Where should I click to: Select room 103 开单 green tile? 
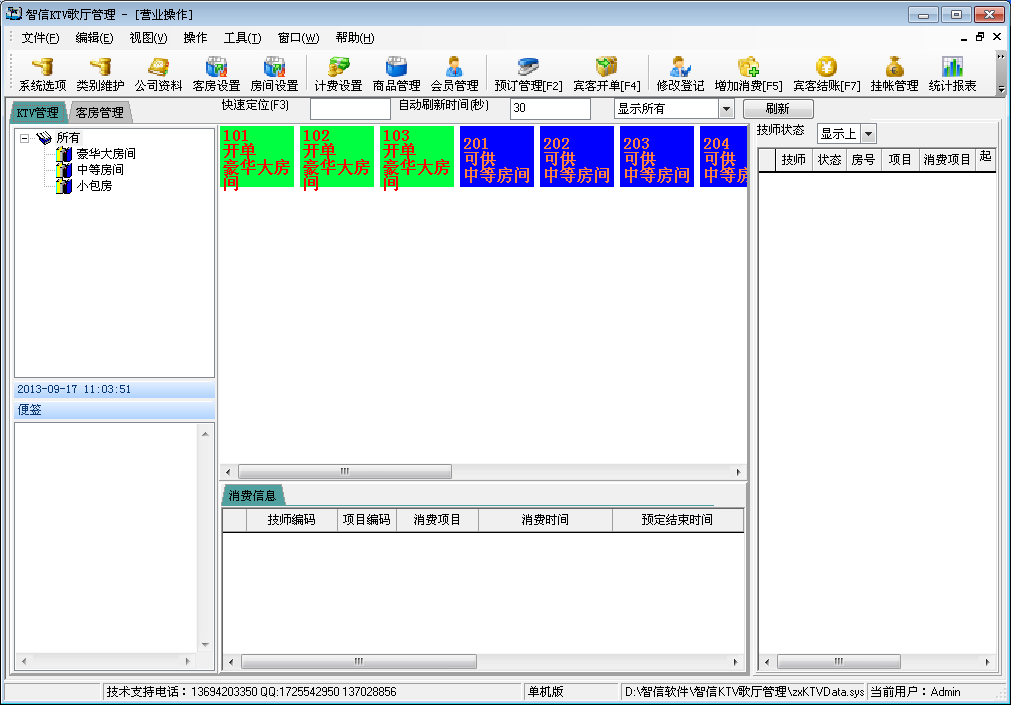pos(417,157)
